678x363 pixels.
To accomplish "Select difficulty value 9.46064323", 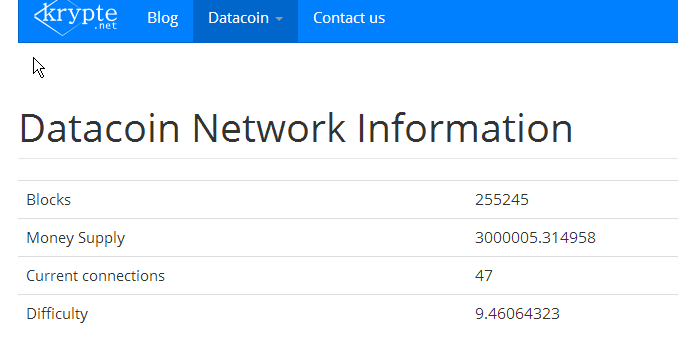I will point(517,314).
